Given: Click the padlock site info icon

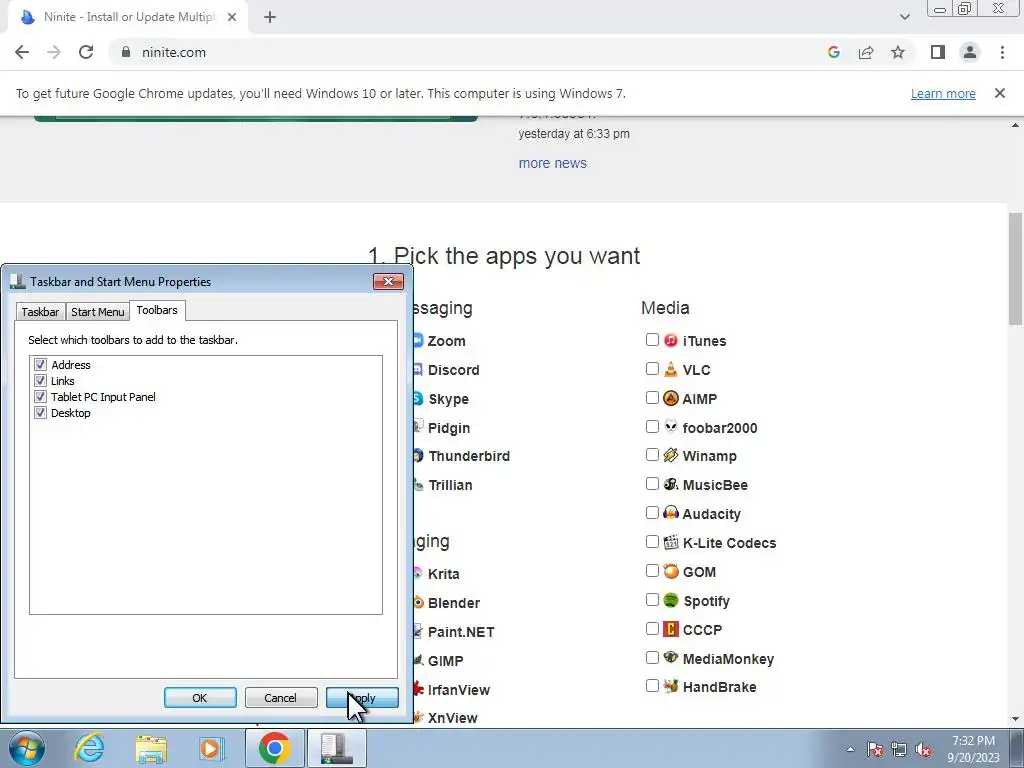Looking at the screenshot, I should [x=126, y=52].
